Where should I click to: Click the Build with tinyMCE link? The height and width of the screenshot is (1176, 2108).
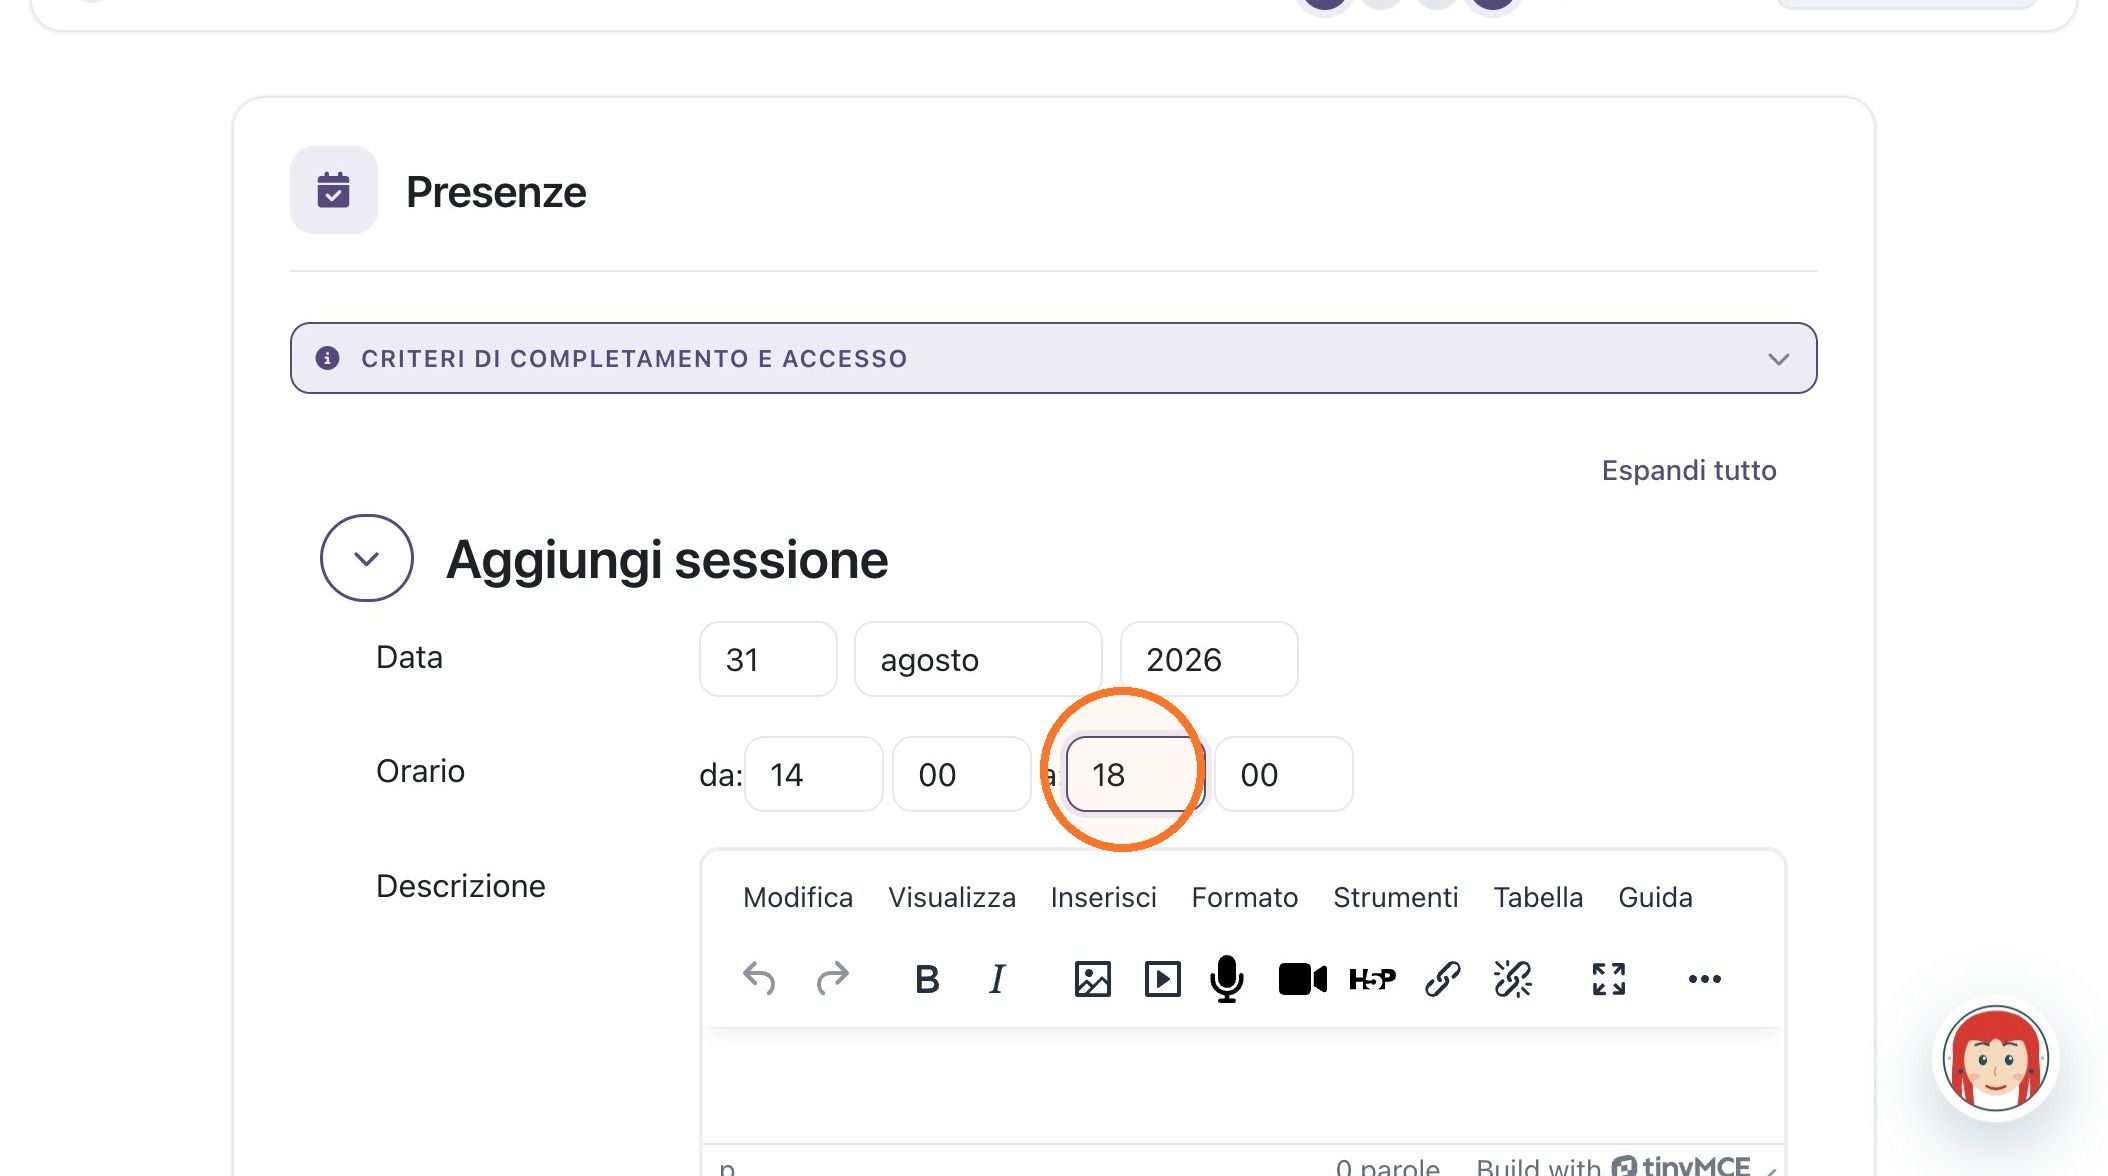click(x=1613, y=1166)
